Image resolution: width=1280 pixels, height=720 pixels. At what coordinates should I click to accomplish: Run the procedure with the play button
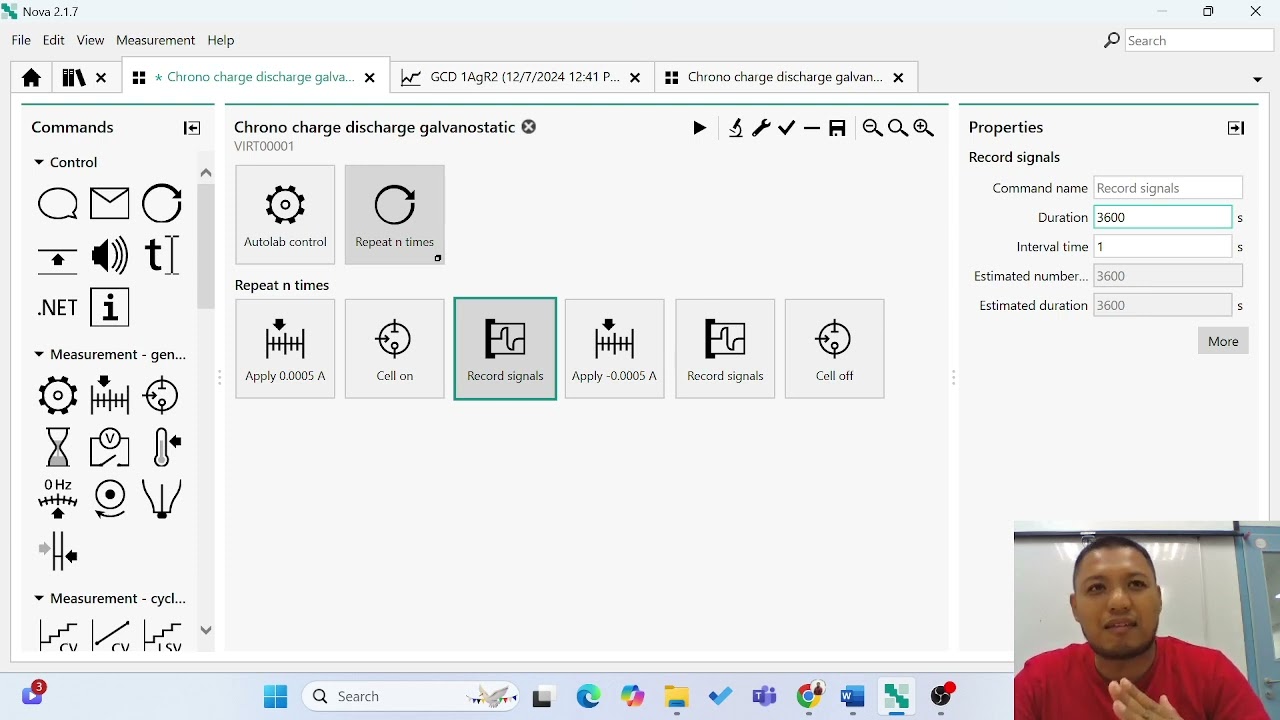pos(699,127)
